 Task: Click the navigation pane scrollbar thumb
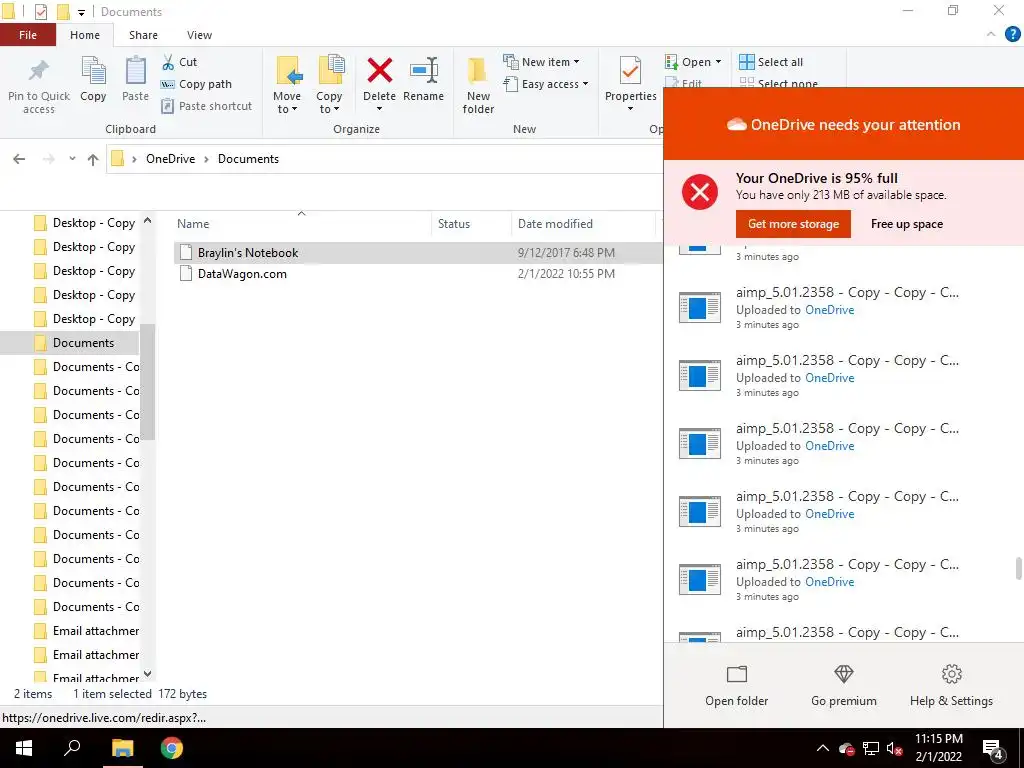148,382
